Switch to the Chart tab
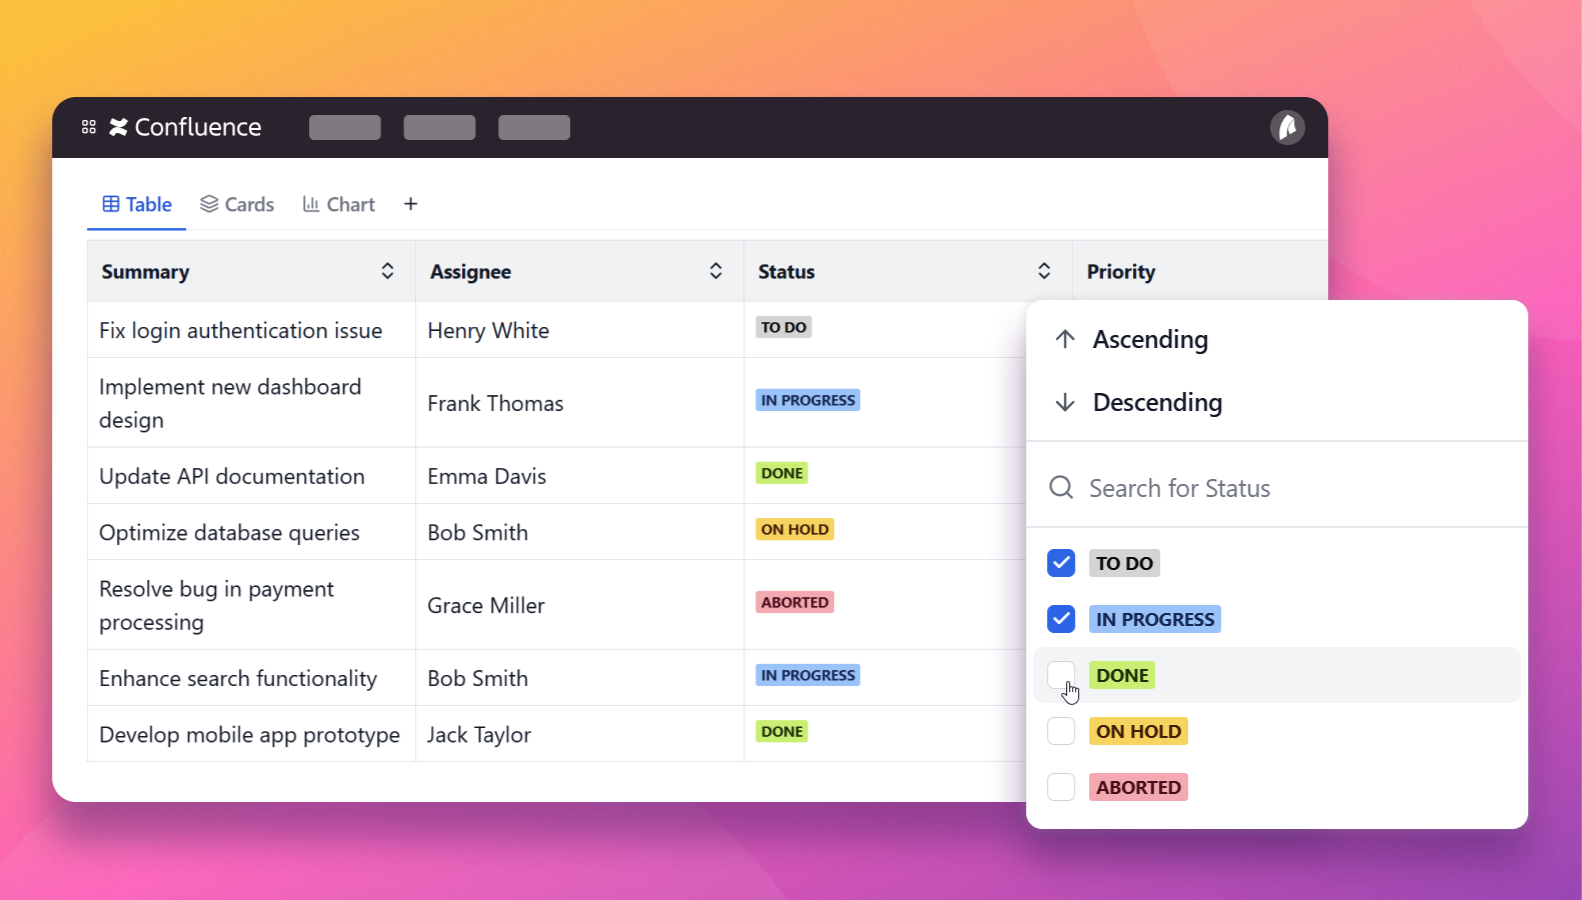The width and height of the screenshot is (1582, 900). pyautogui.click(x=339, y=204)
